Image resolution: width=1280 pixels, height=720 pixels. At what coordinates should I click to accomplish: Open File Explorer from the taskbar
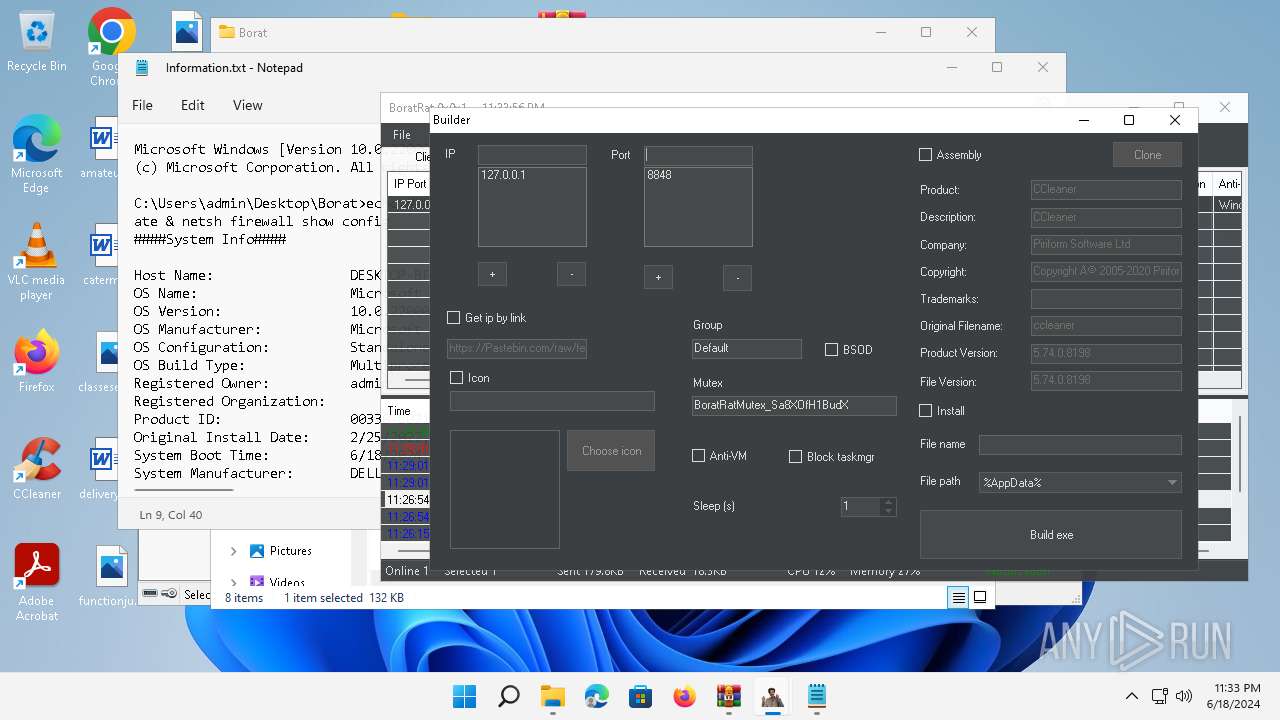click(x=553, y=696)
